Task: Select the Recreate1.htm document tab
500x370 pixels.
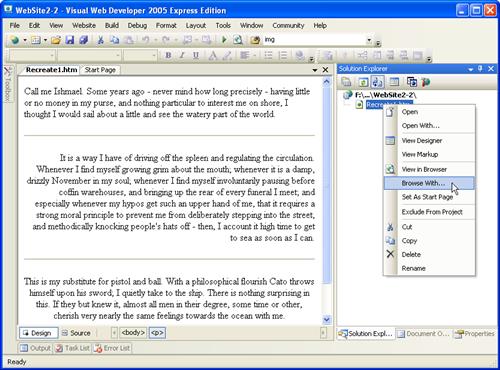Action: tap(52, 70)
